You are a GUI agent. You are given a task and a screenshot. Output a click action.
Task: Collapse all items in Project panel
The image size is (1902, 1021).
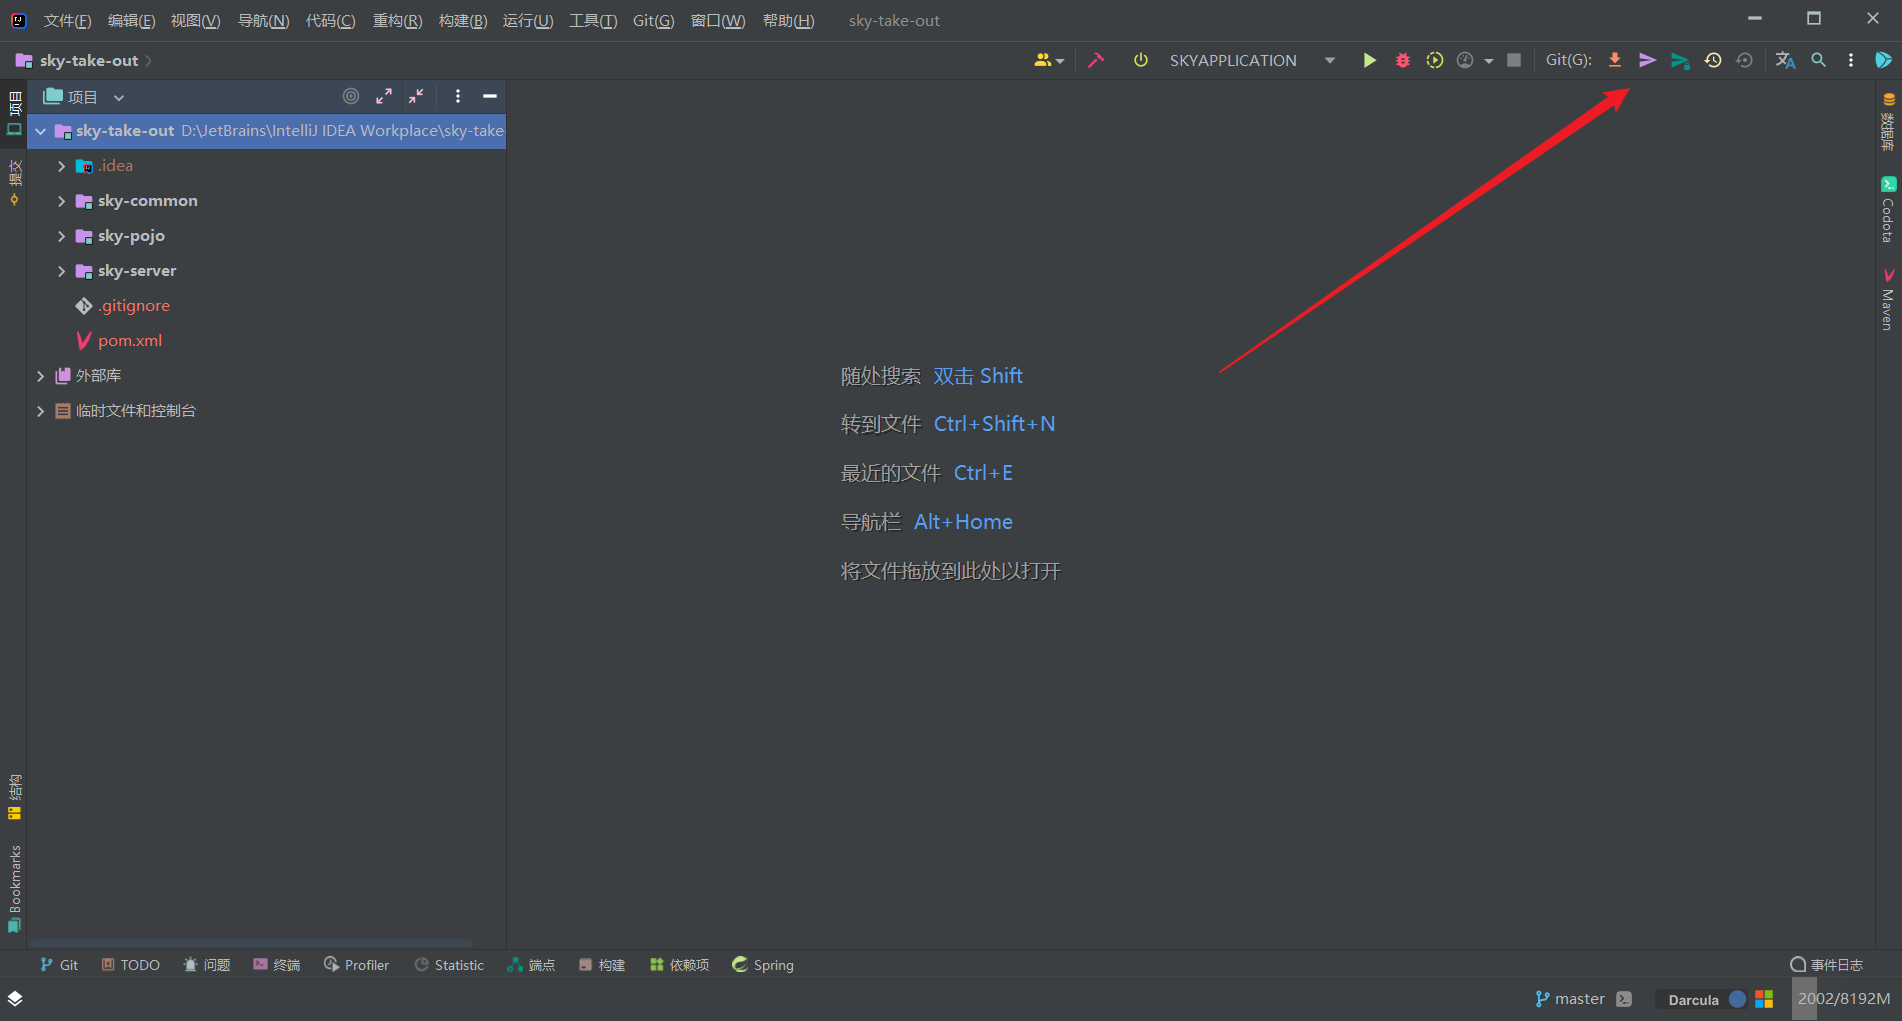(416, 96)
